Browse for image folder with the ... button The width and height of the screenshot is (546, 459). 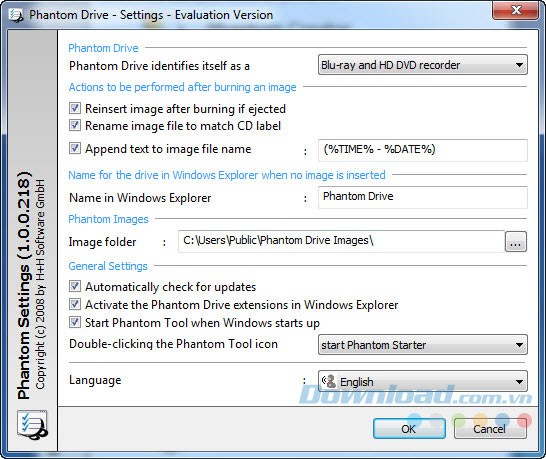(x=515, y=241)
